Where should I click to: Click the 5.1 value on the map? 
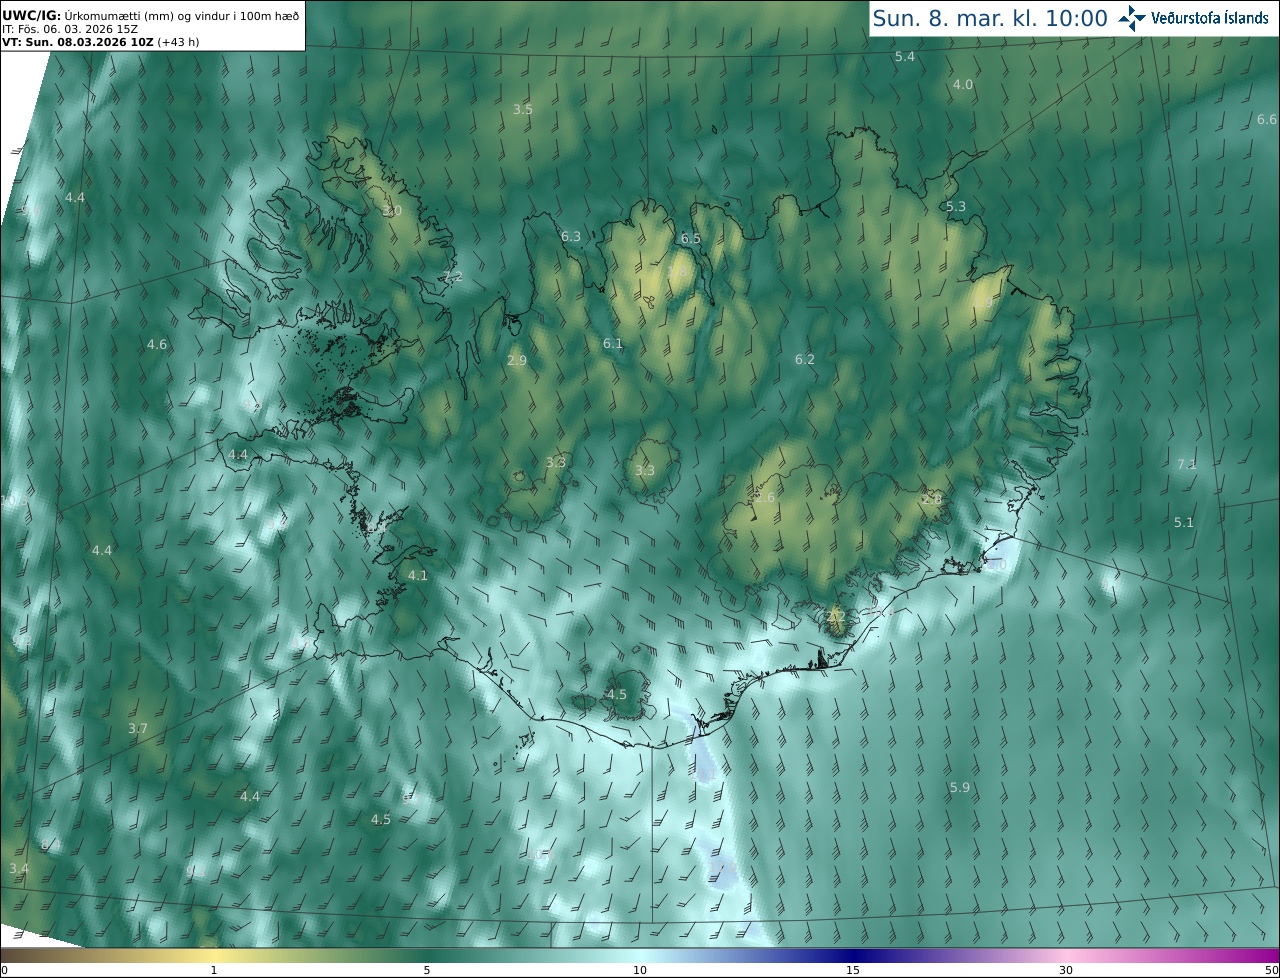(x=1184, y=522)
